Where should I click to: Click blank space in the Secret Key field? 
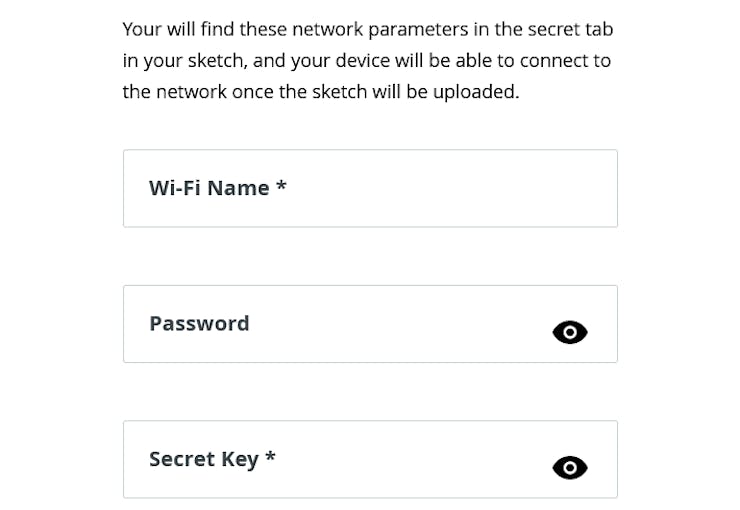point(410,459)
